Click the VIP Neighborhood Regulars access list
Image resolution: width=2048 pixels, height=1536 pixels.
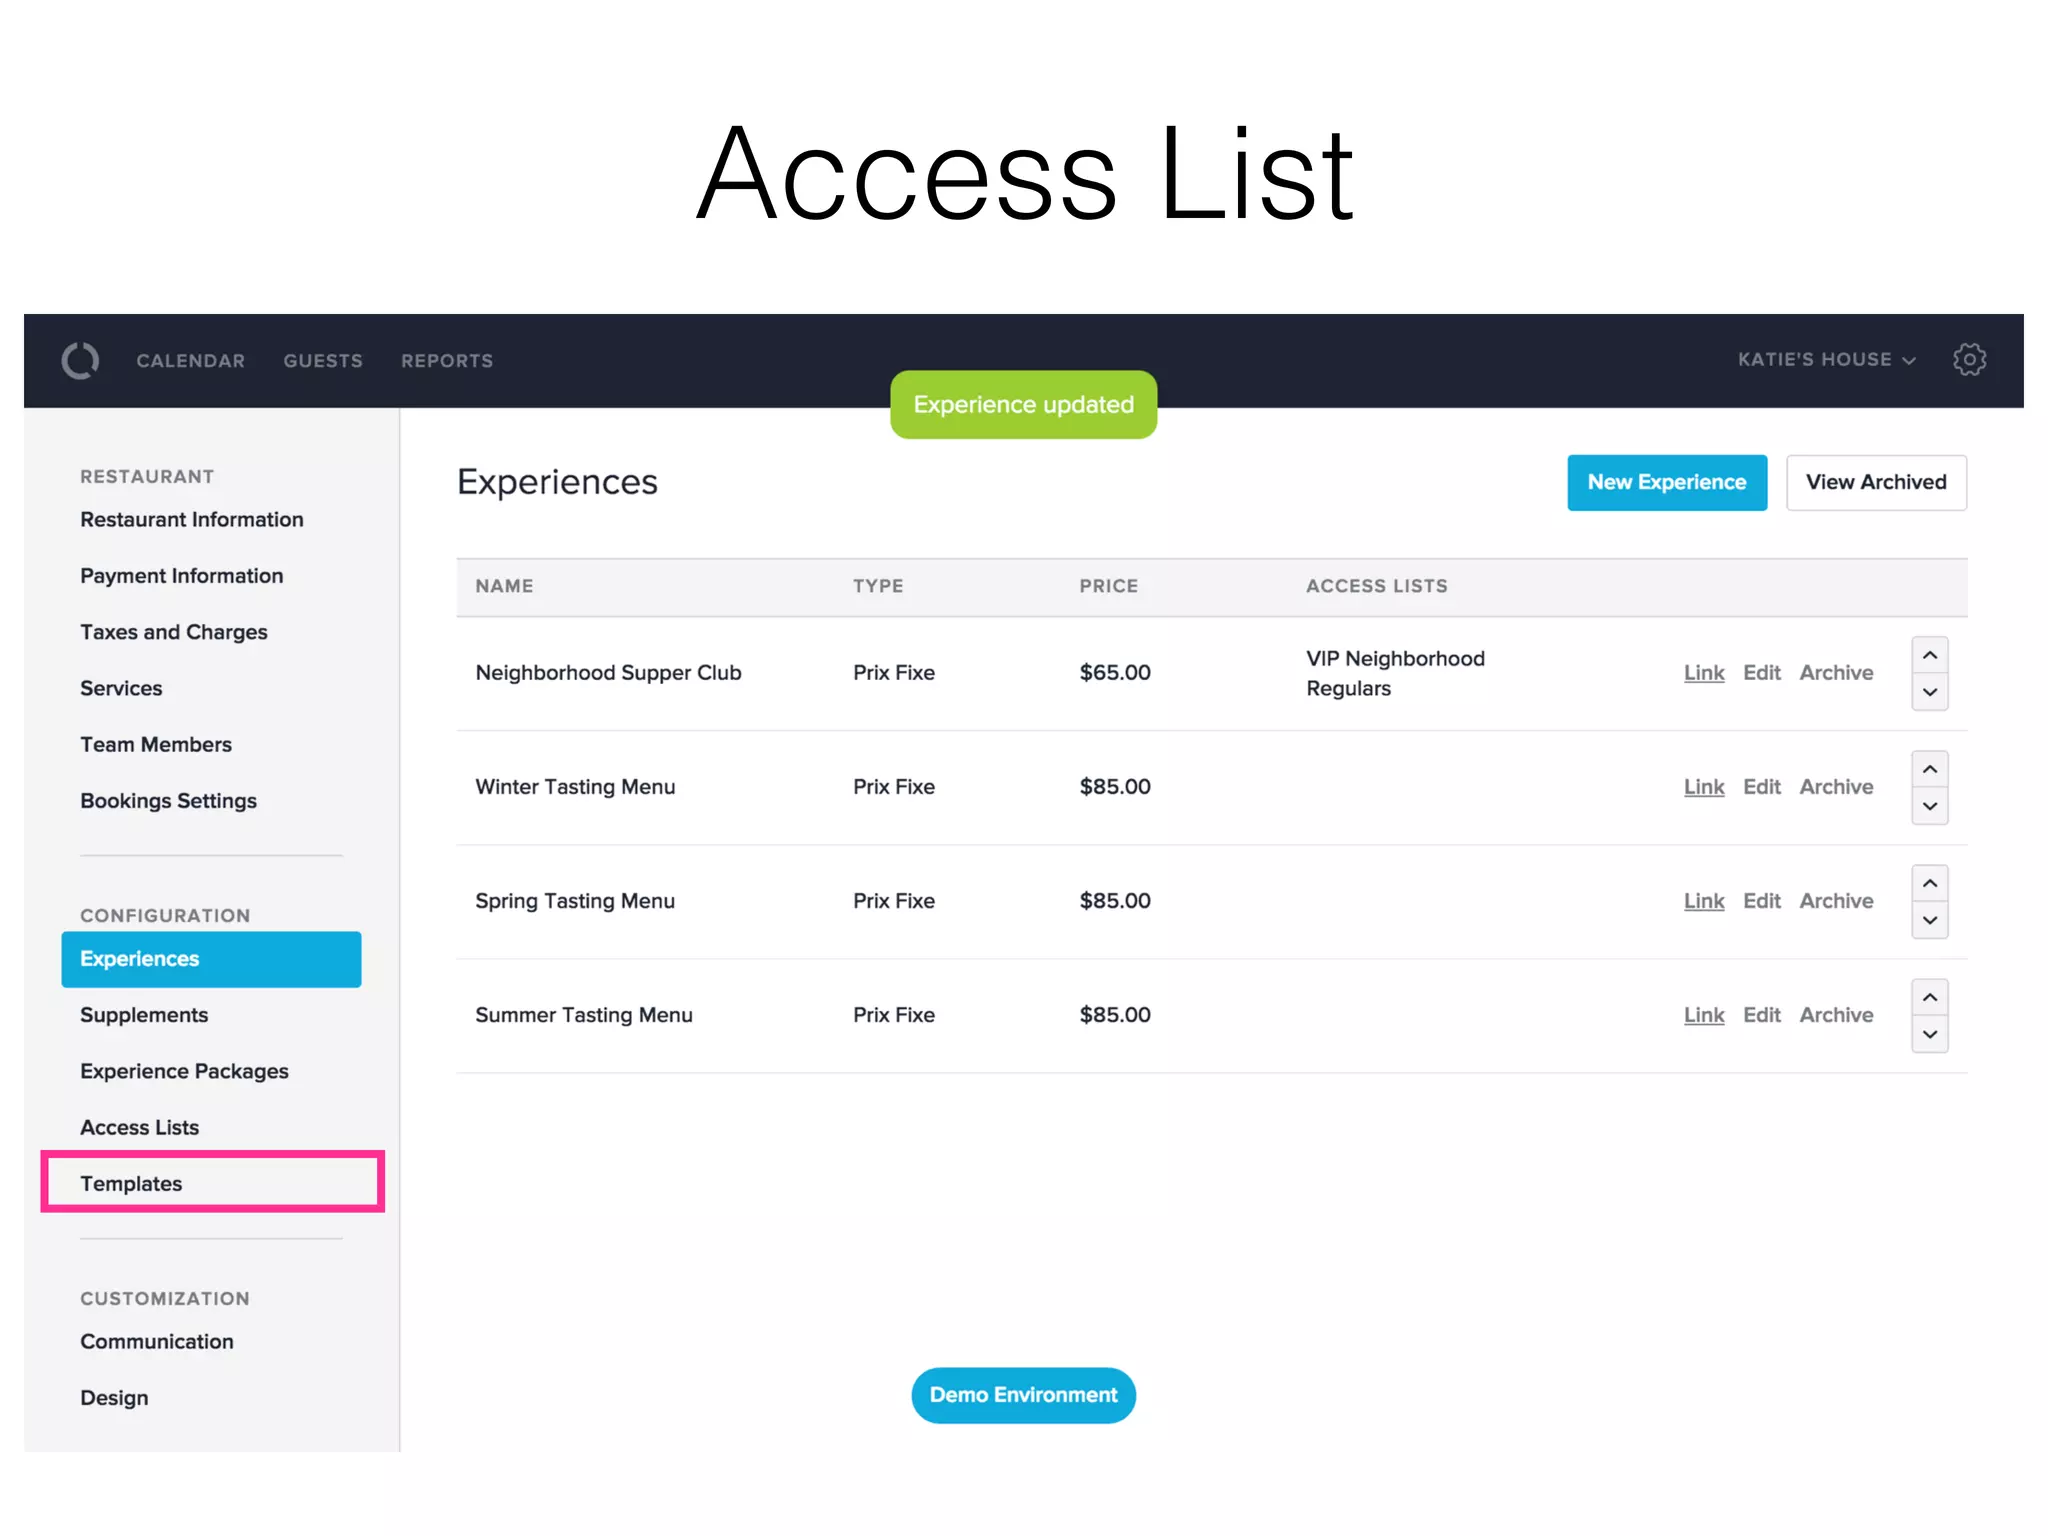(1395, 673)
